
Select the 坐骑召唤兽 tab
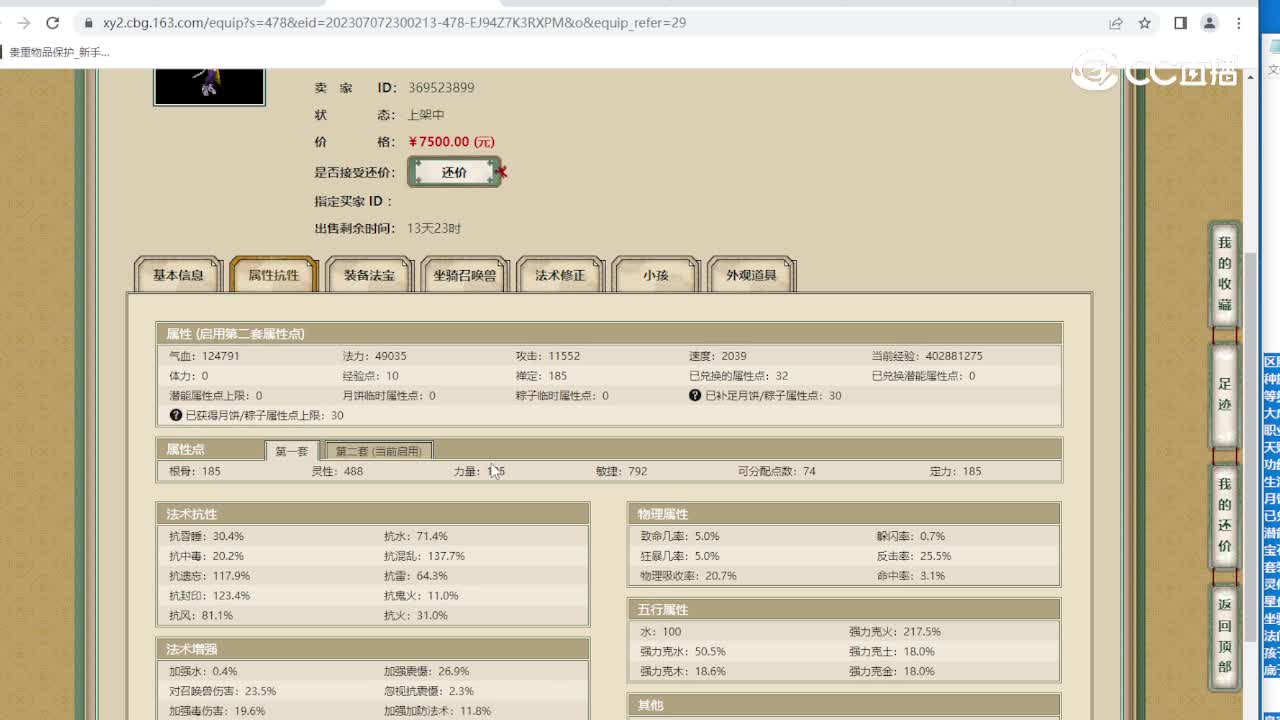[x=465, y=275]
